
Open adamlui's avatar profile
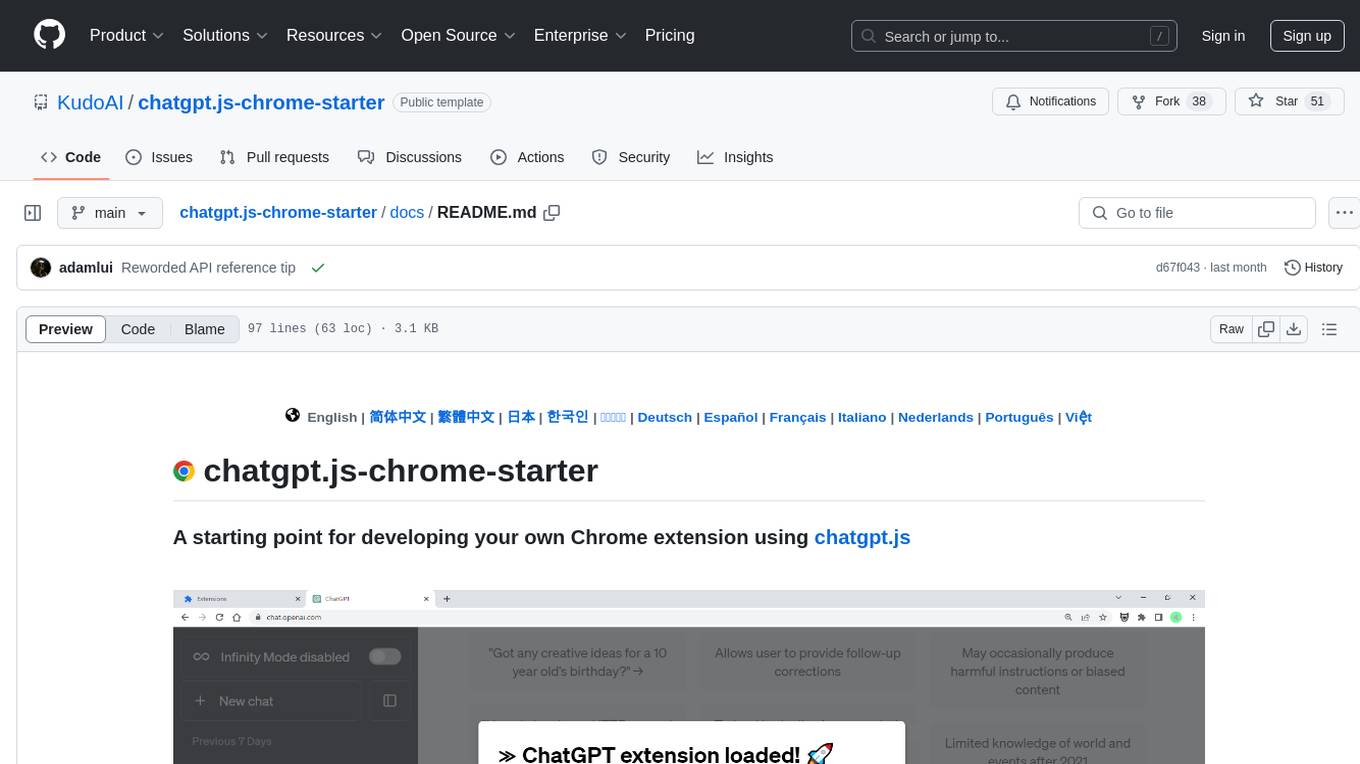41,268
